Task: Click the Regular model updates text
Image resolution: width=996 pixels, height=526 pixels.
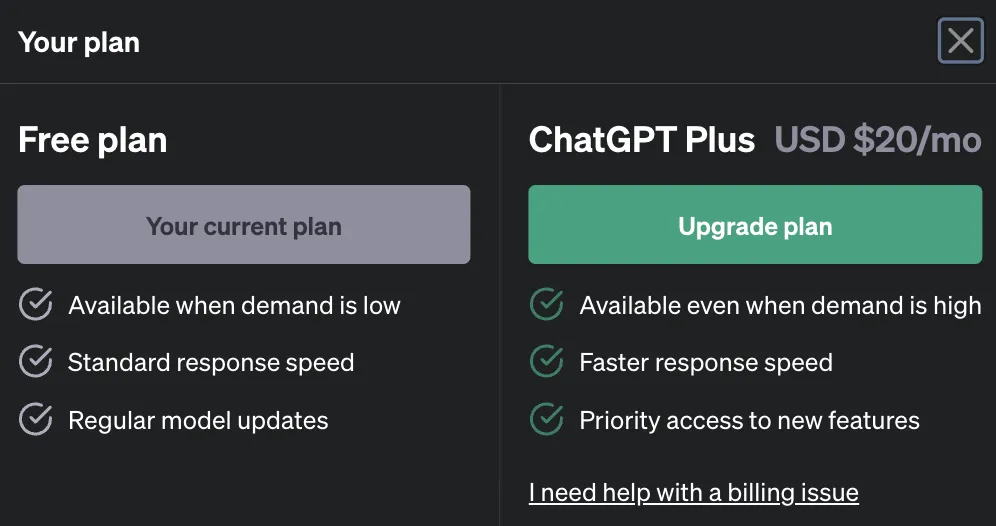Action: [198, 421]
